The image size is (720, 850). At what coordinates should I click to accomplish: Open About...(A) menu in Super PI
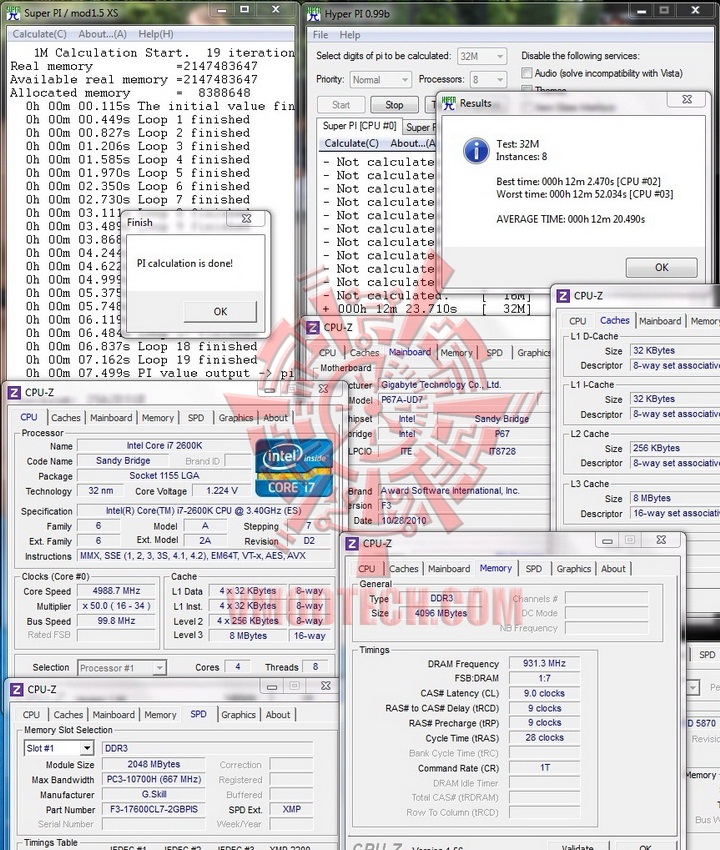click(102, 34)
